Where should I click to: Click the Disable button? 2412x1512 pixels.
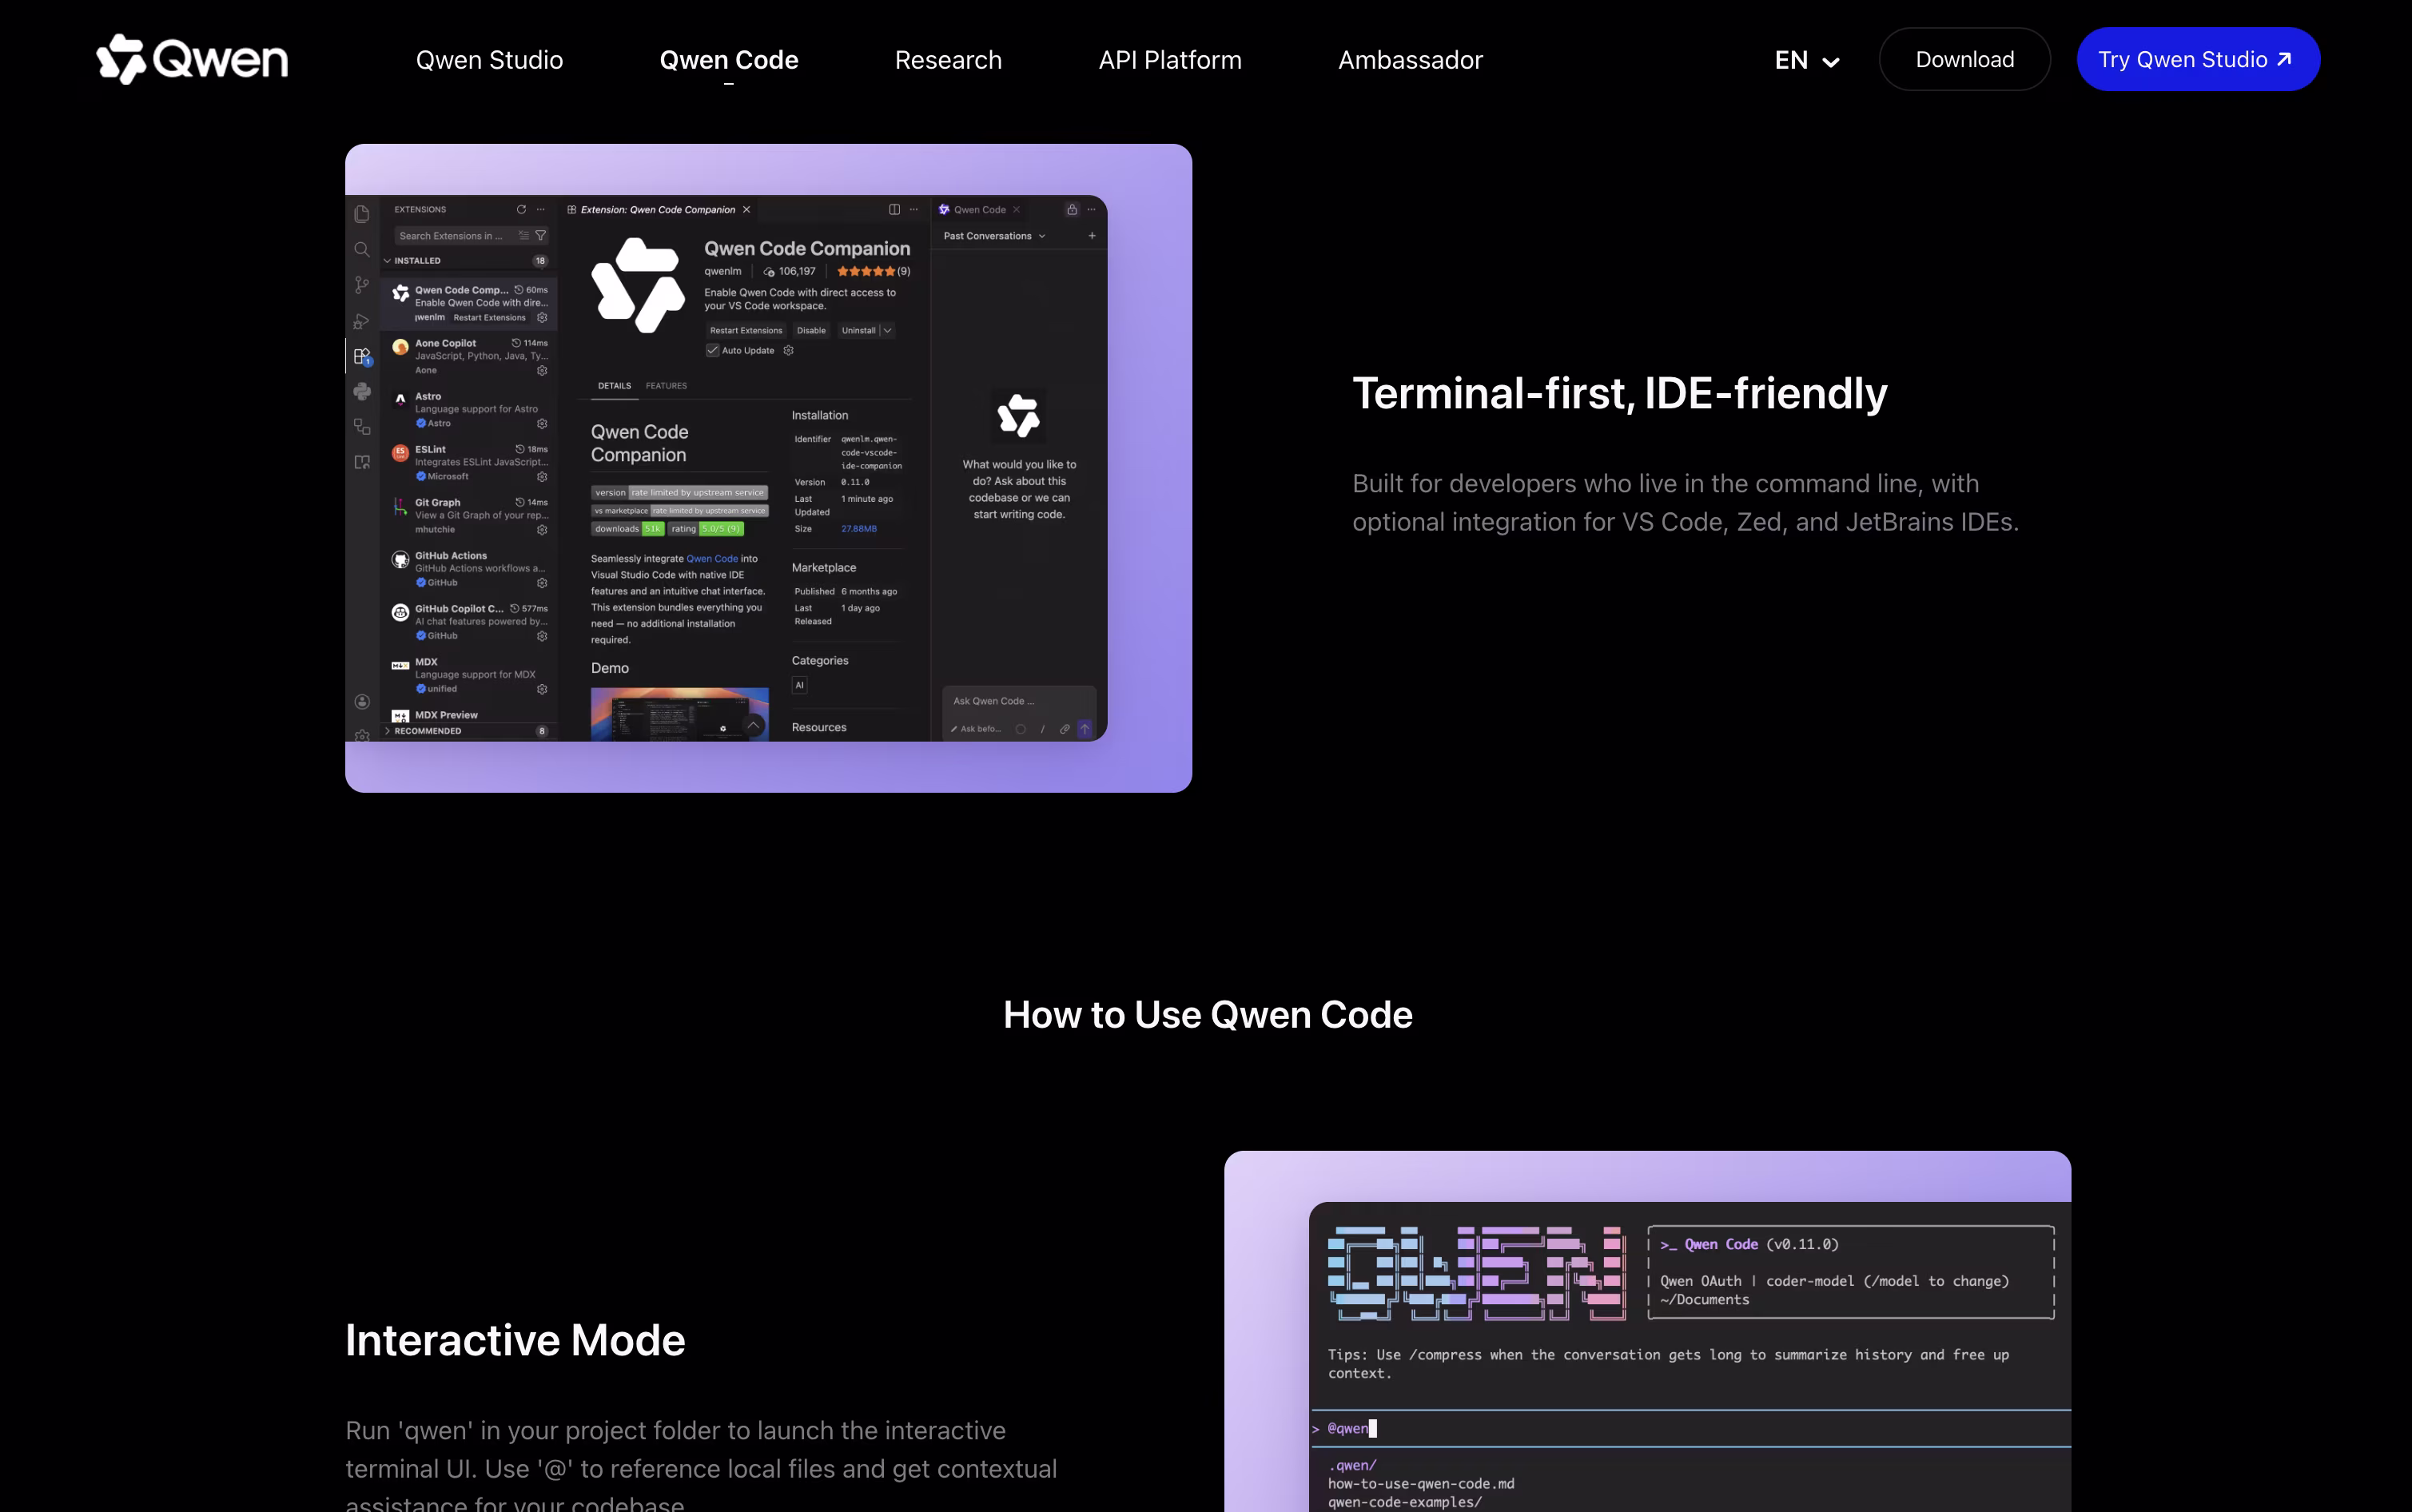pos(811,330)
